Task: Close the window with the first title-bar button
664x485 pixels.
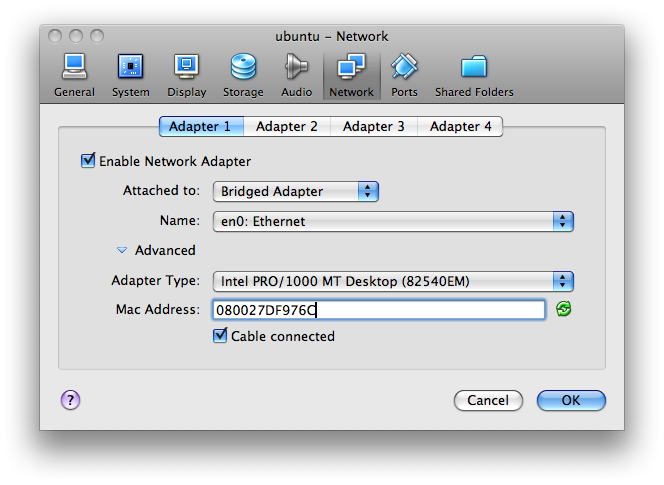Action: coord(55,36)
